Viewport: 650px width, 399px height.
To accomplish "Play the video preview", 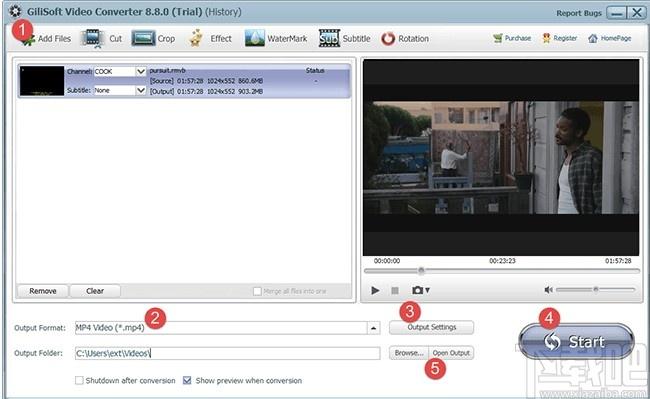I will (x=375, y=290).
